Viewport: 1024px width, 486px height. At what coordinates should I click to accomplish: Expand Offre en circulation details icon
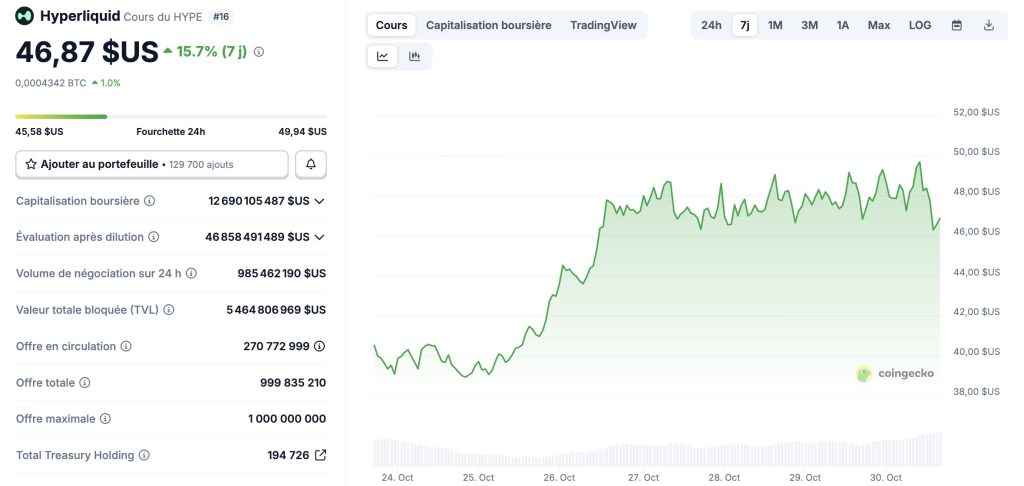tap(320, 346)
